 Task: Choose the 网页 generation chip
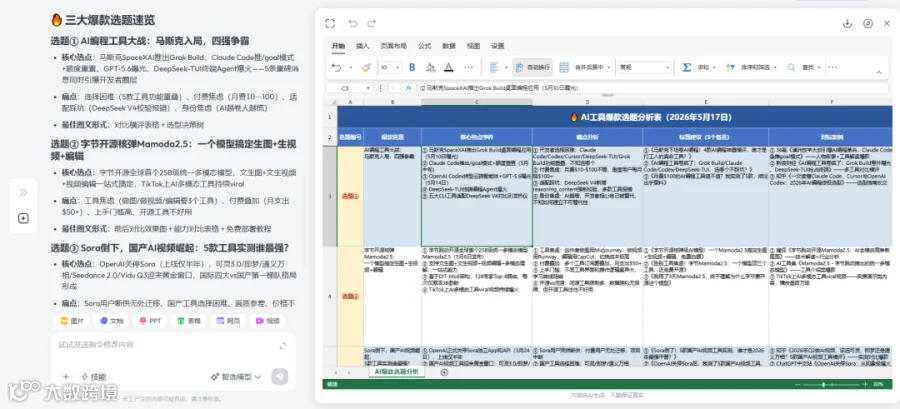228,321
